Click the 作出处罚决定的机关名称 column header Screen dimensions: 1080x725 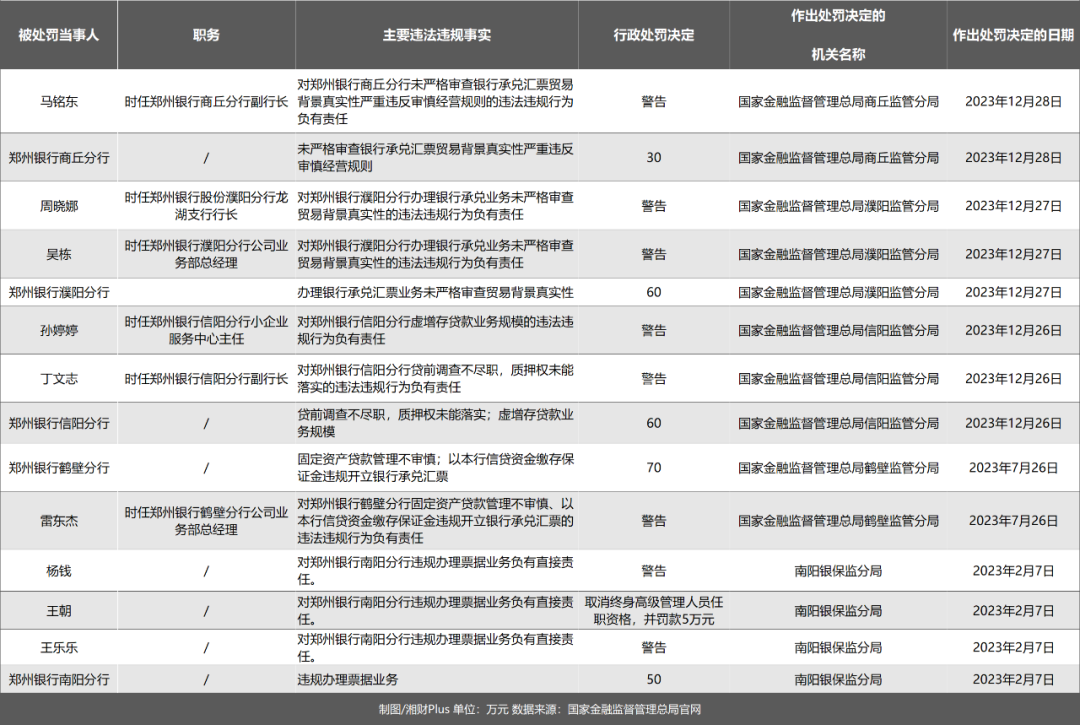coord(838,35)
